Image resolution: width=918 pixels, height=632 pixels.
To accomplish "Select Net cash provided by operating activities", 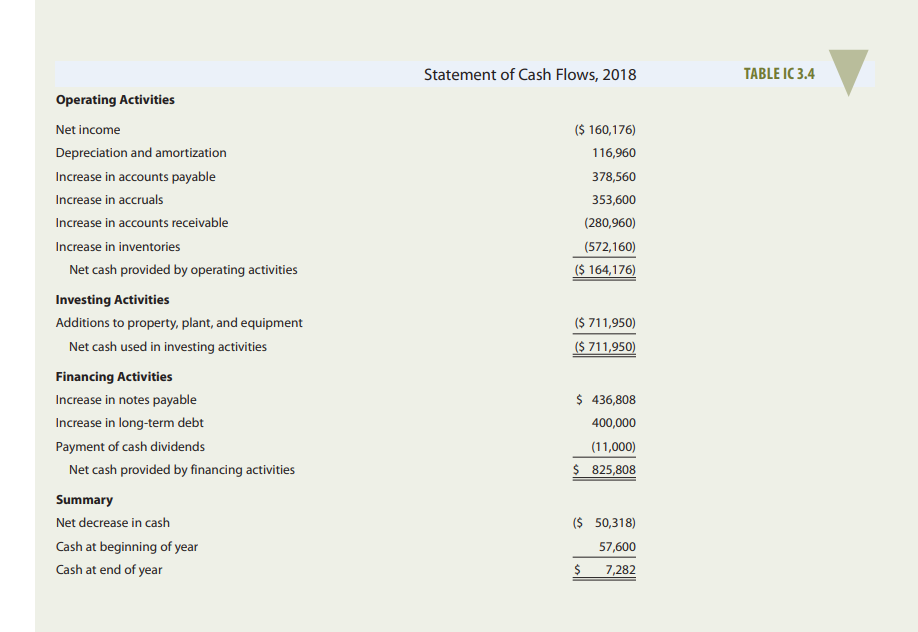I will coord(183,269).
